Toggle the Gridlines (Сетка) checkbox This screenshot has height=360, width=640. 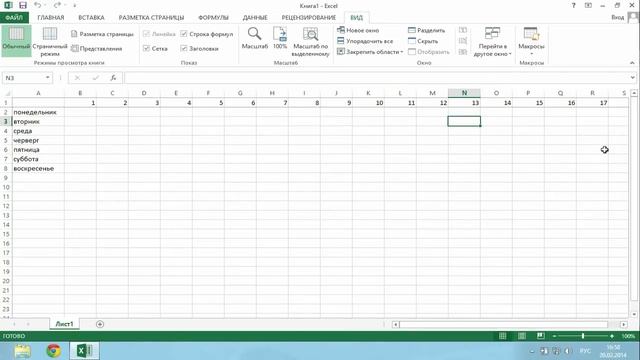(x=156, y=49)
